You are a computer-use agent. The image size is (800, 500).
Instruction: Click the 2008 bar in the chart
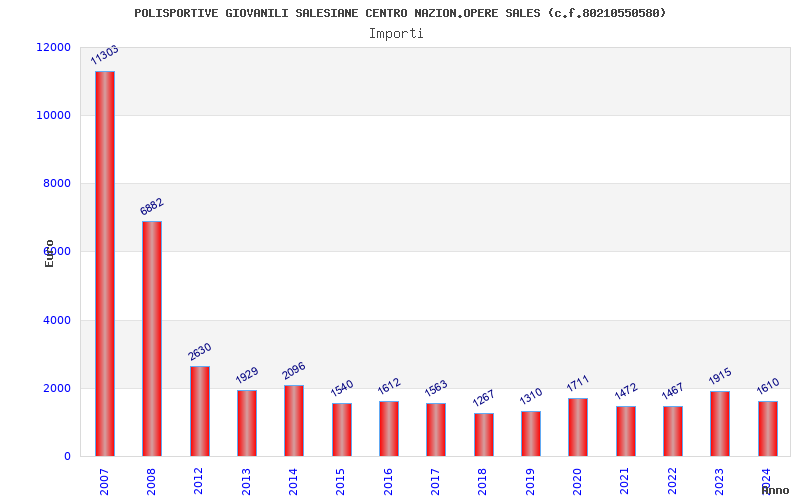pos(152,339)
